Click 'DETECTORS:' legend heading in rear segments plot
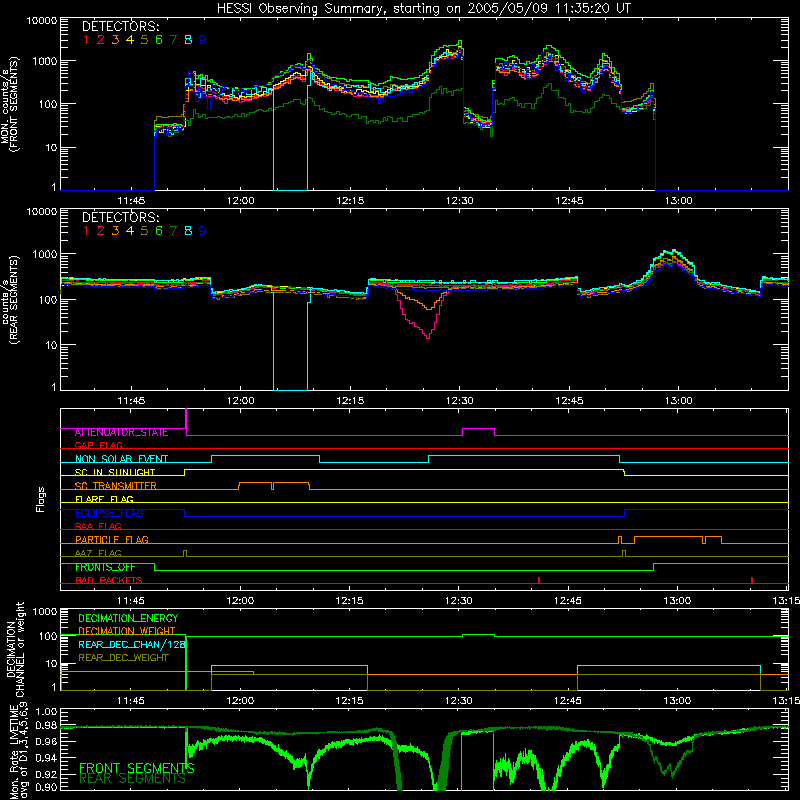This screenshot has width=800, height=800. pyautogui.click(x=120, y=217)
